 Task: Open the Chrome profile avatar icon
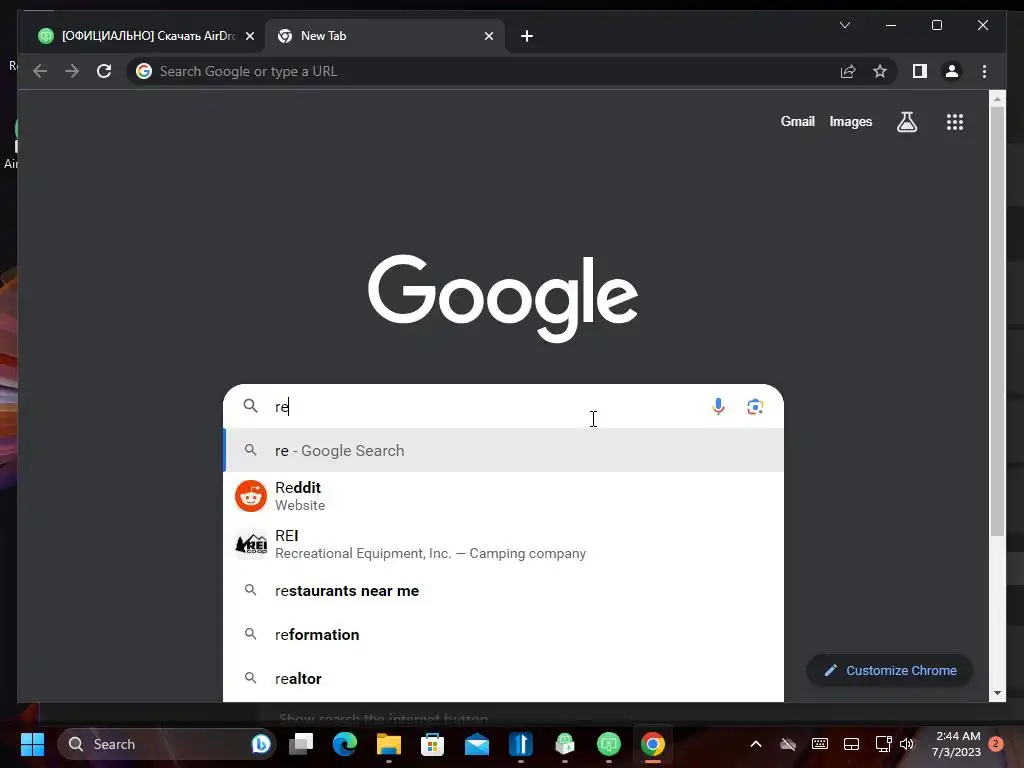(952, 71)
